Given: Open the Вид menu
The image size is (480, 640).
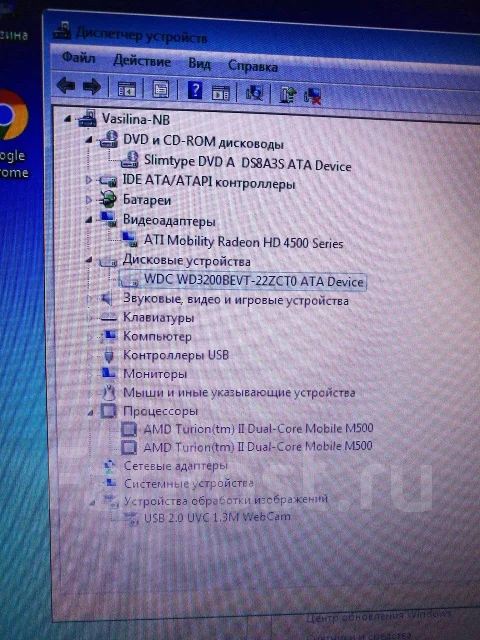Looking at the screenshot, I should click(199, 64).
